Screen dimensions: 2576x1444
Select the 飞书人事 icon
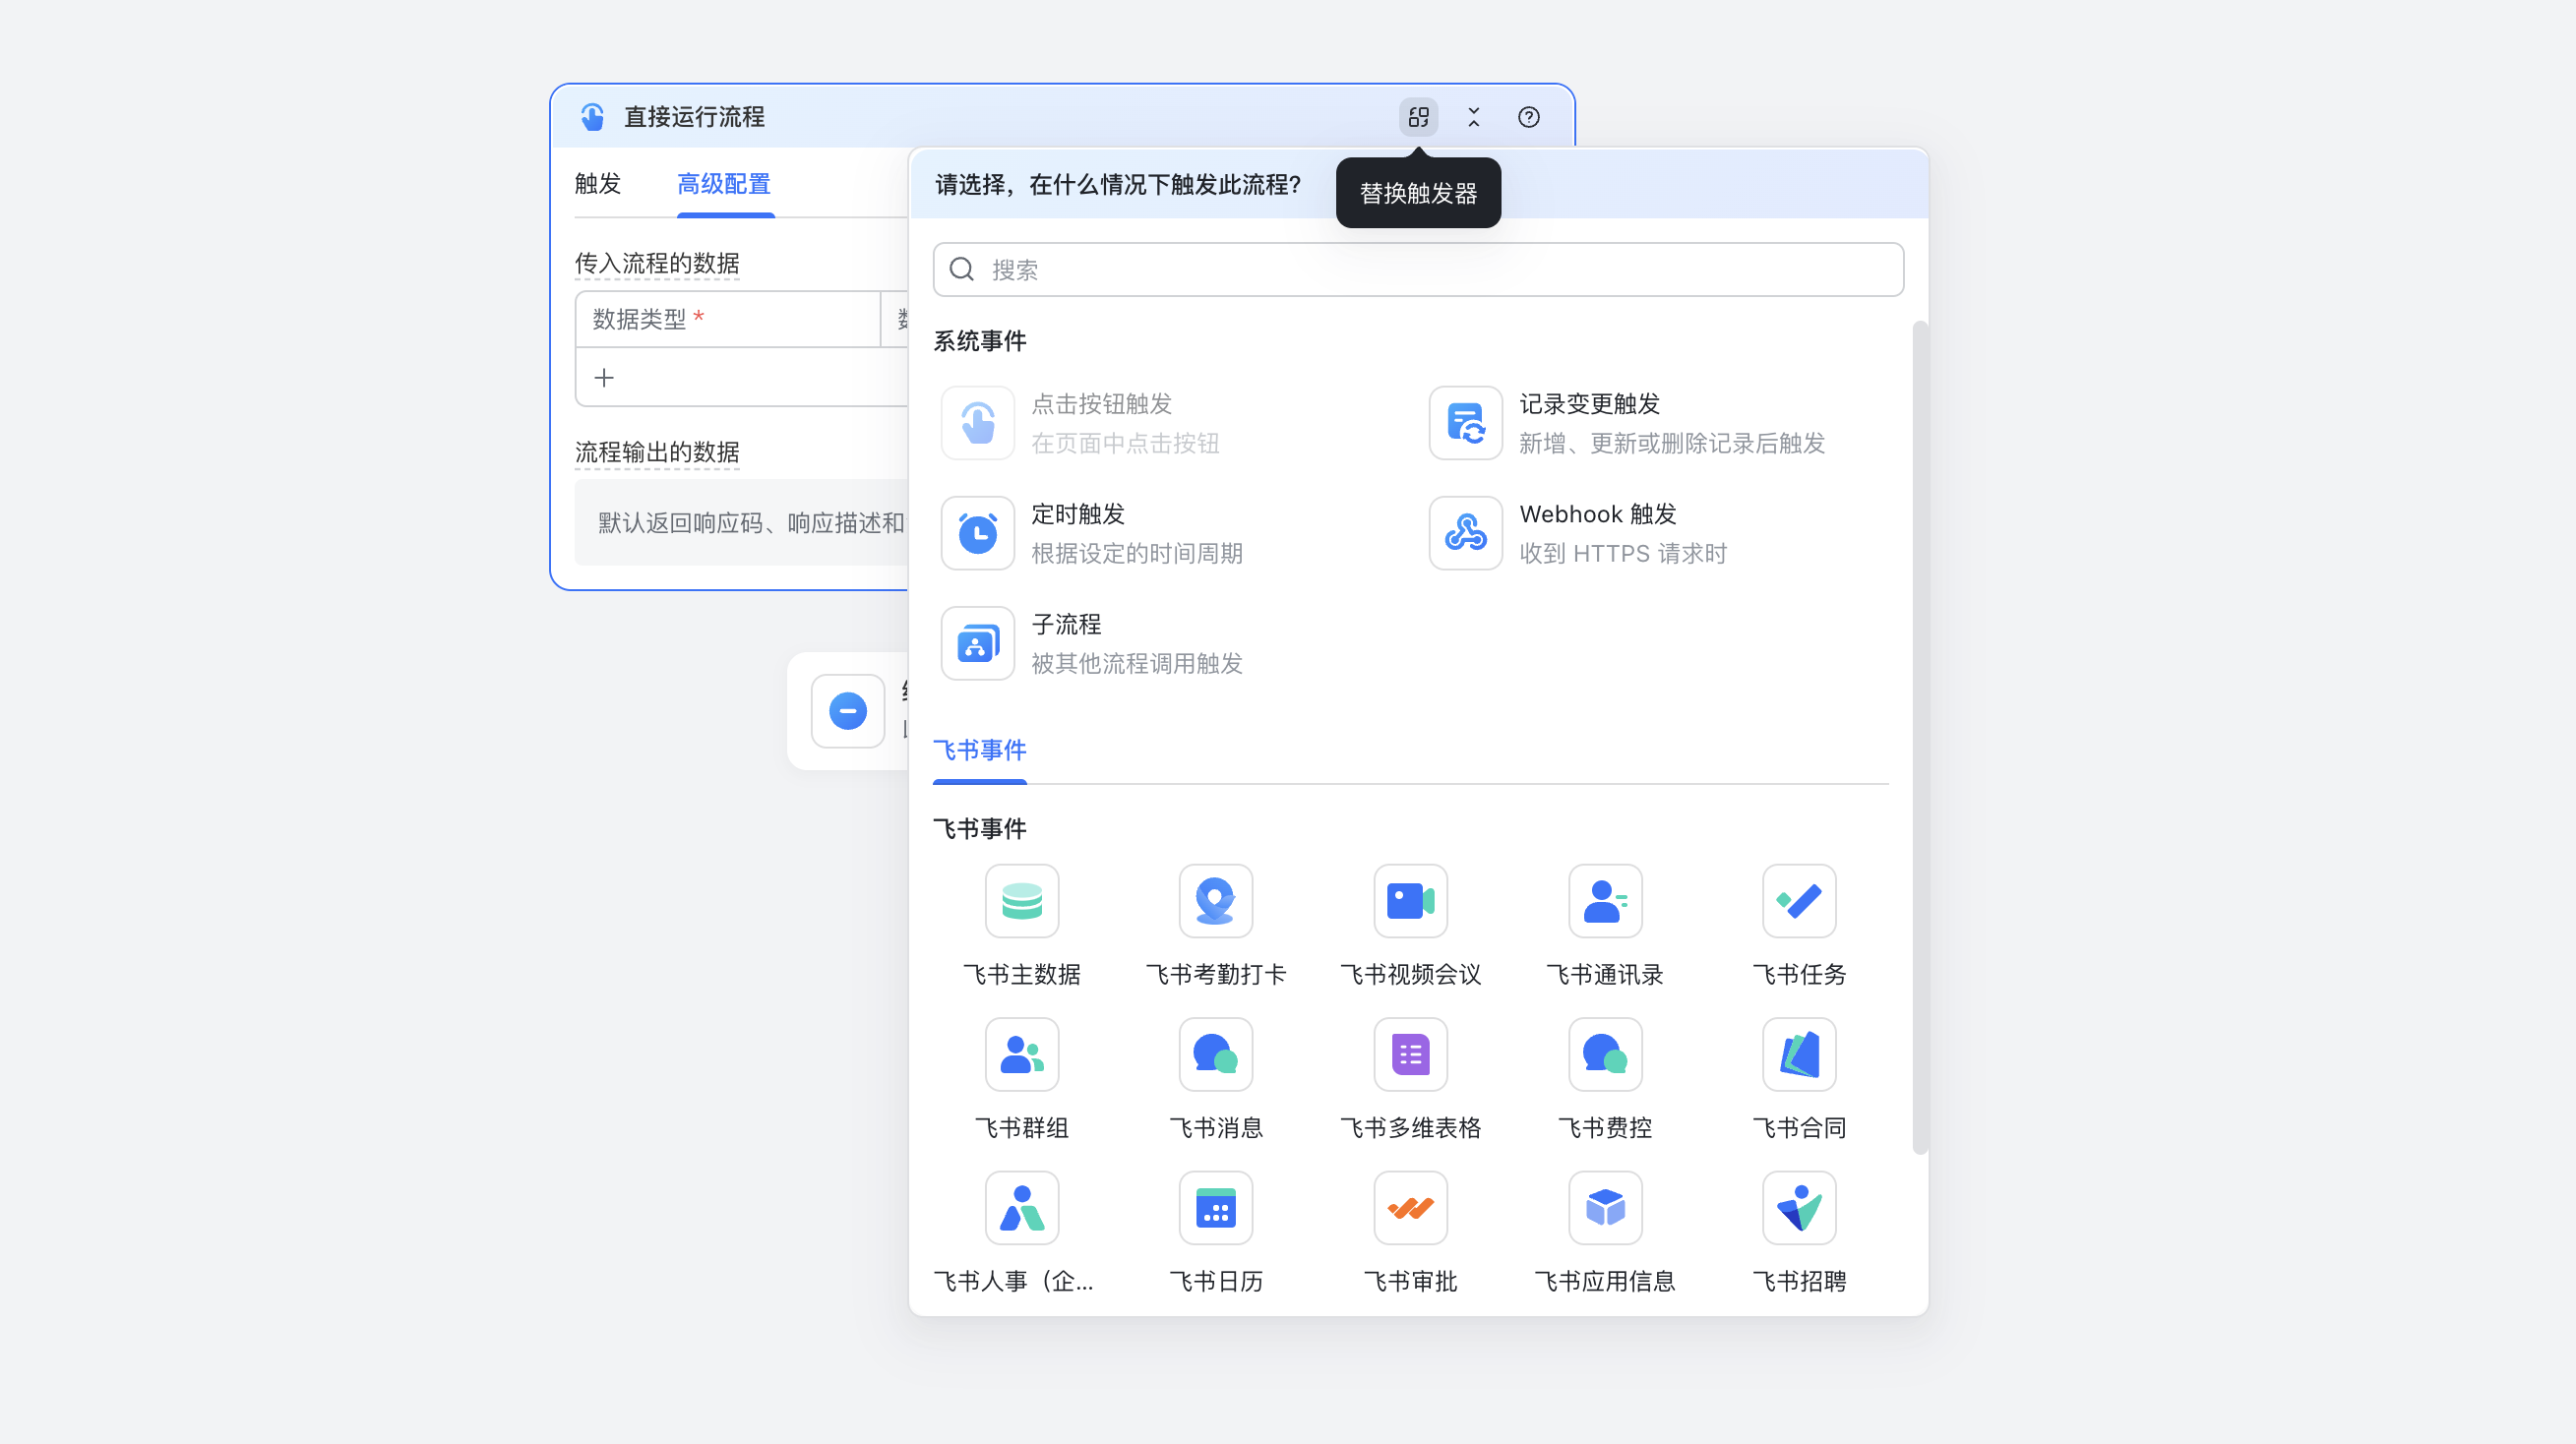tap(1021, 1208)
